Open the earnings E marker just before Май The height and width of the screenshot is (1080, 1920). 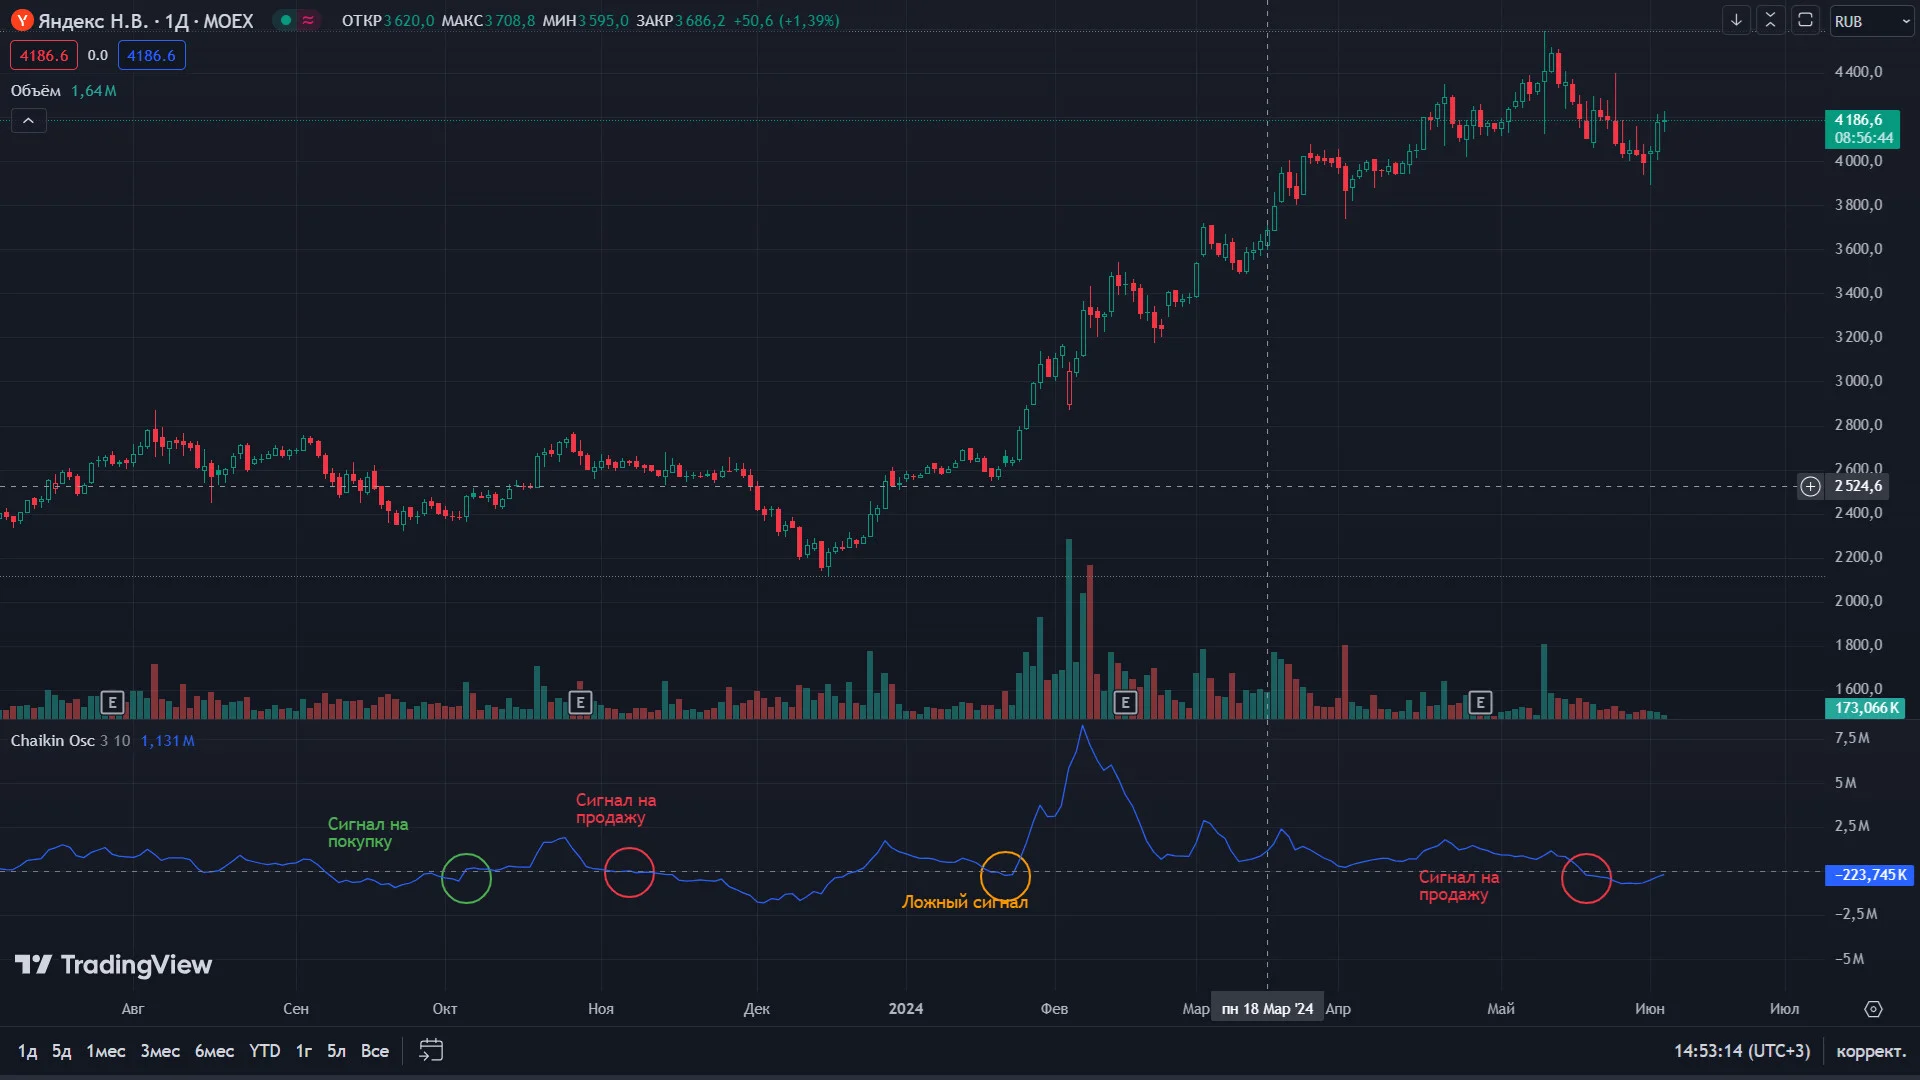1480,703
